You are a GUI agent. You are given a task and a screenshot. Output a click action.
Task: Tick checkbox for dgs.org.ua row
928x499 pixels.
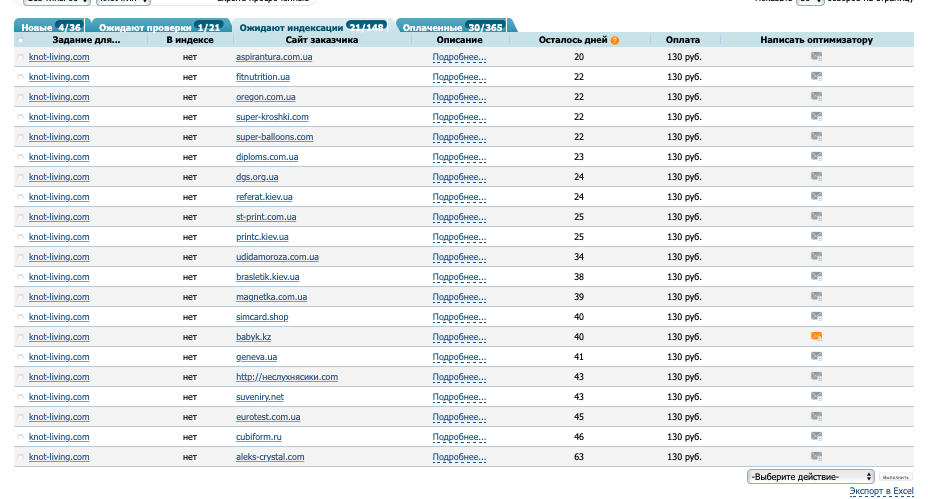(21, 178)
